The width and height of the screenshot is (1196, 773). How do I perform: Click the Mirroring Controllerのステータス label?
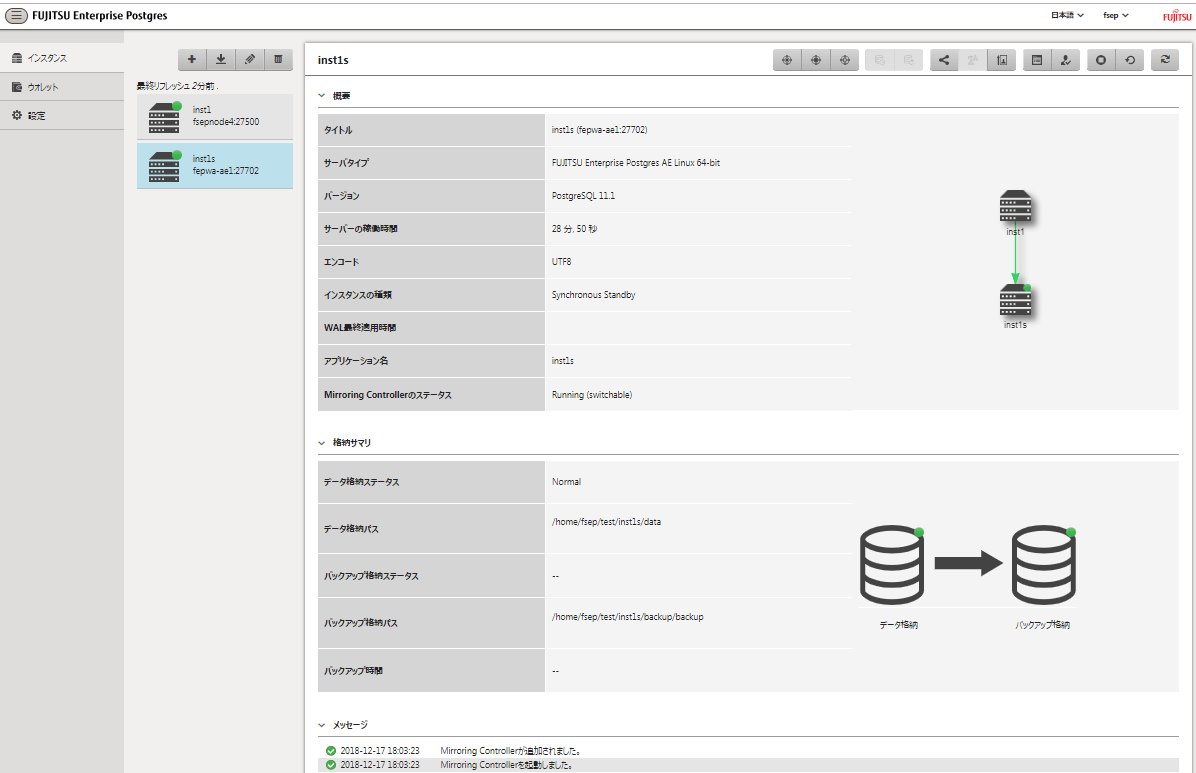click(387, 395)
